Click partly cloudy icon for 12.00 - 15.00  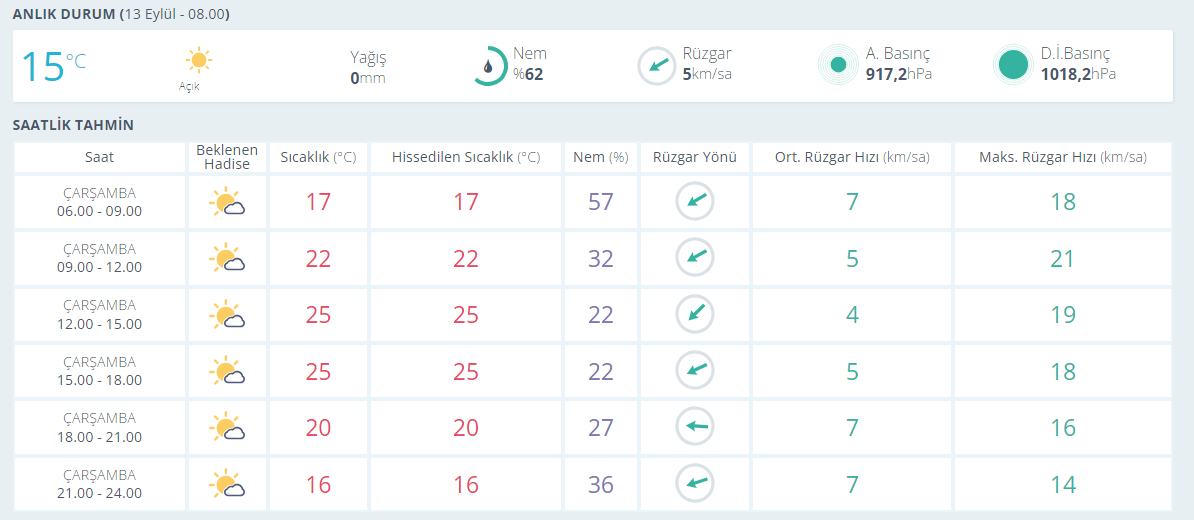coord(226,314)
